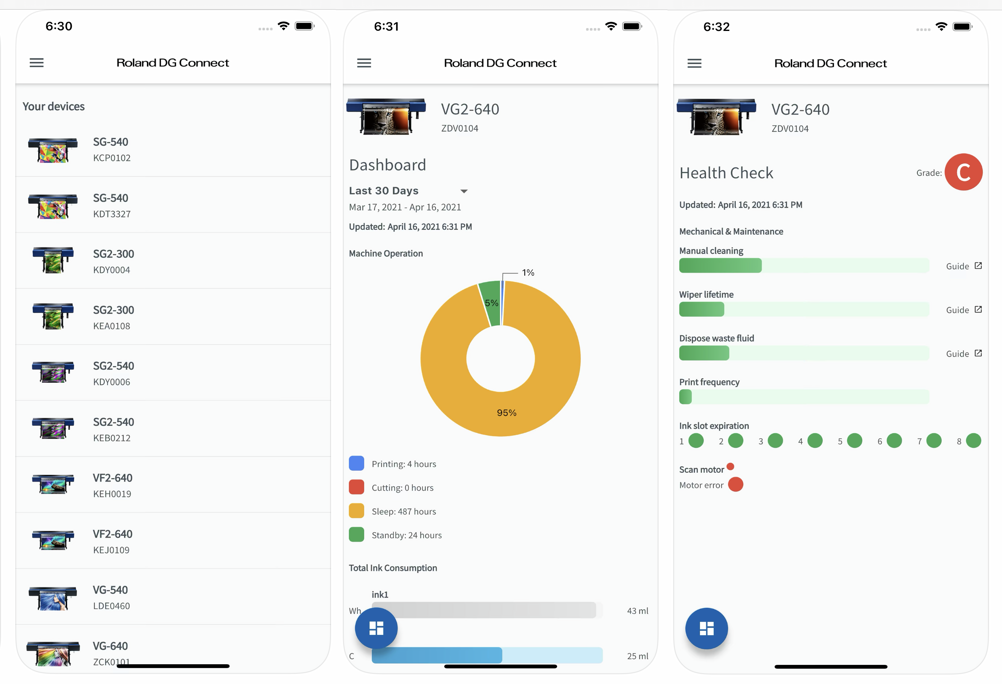The height and width of the screenshot is (684, 1002).
Task: Click the 'Mechanical & Maintenance' heading
Action: (731, 231)
